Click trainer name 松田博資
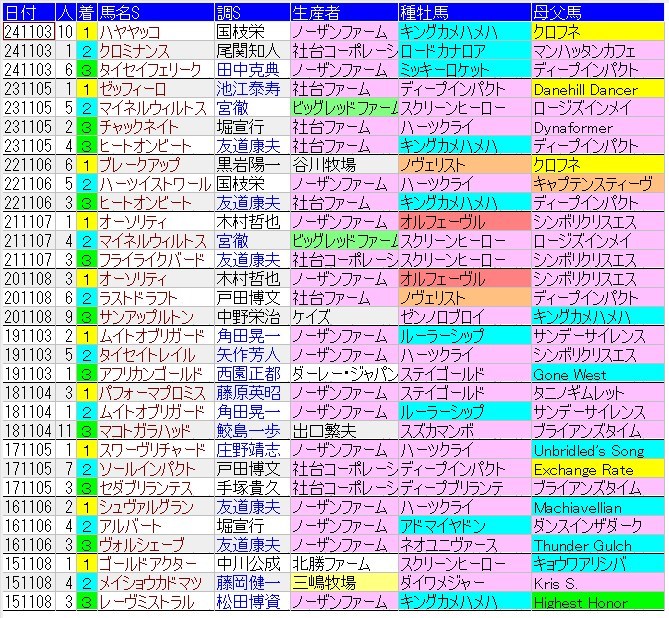This screenshot has height=618, width=669. click(x=249, y=602)
